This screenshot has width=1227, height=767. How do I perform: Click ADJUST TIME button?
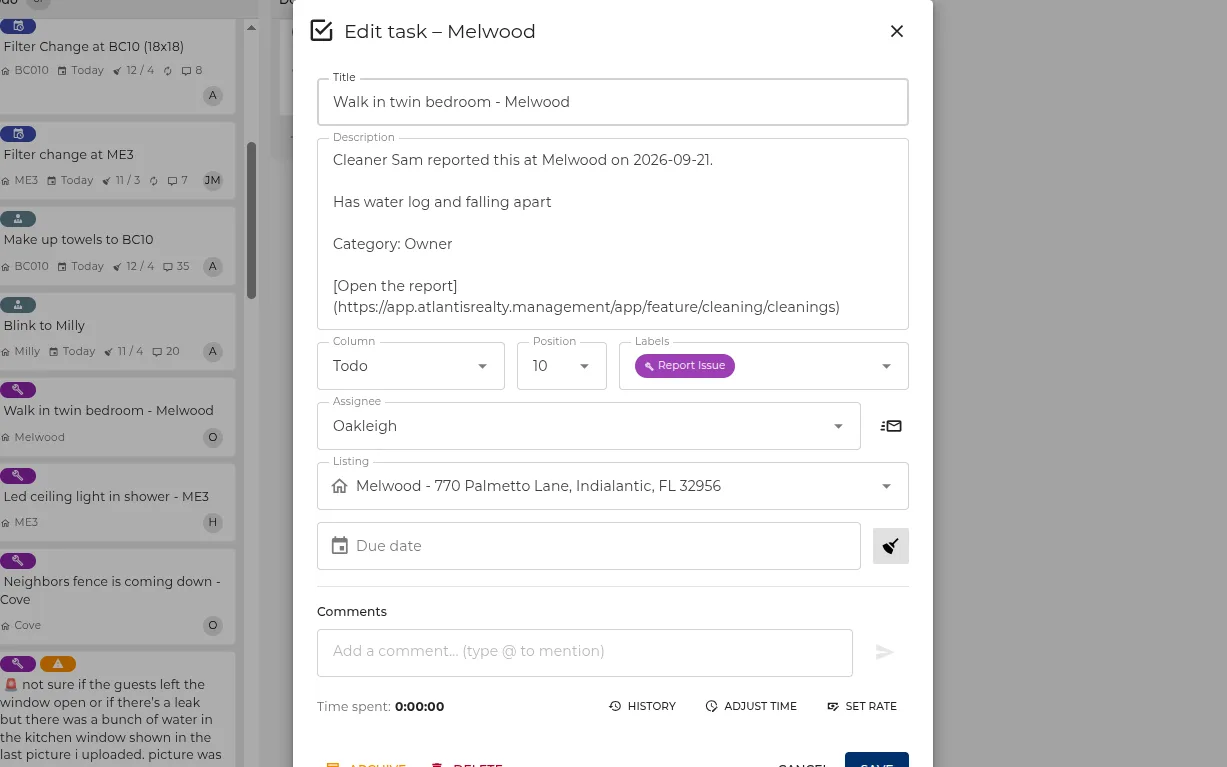tap(751, 706)
